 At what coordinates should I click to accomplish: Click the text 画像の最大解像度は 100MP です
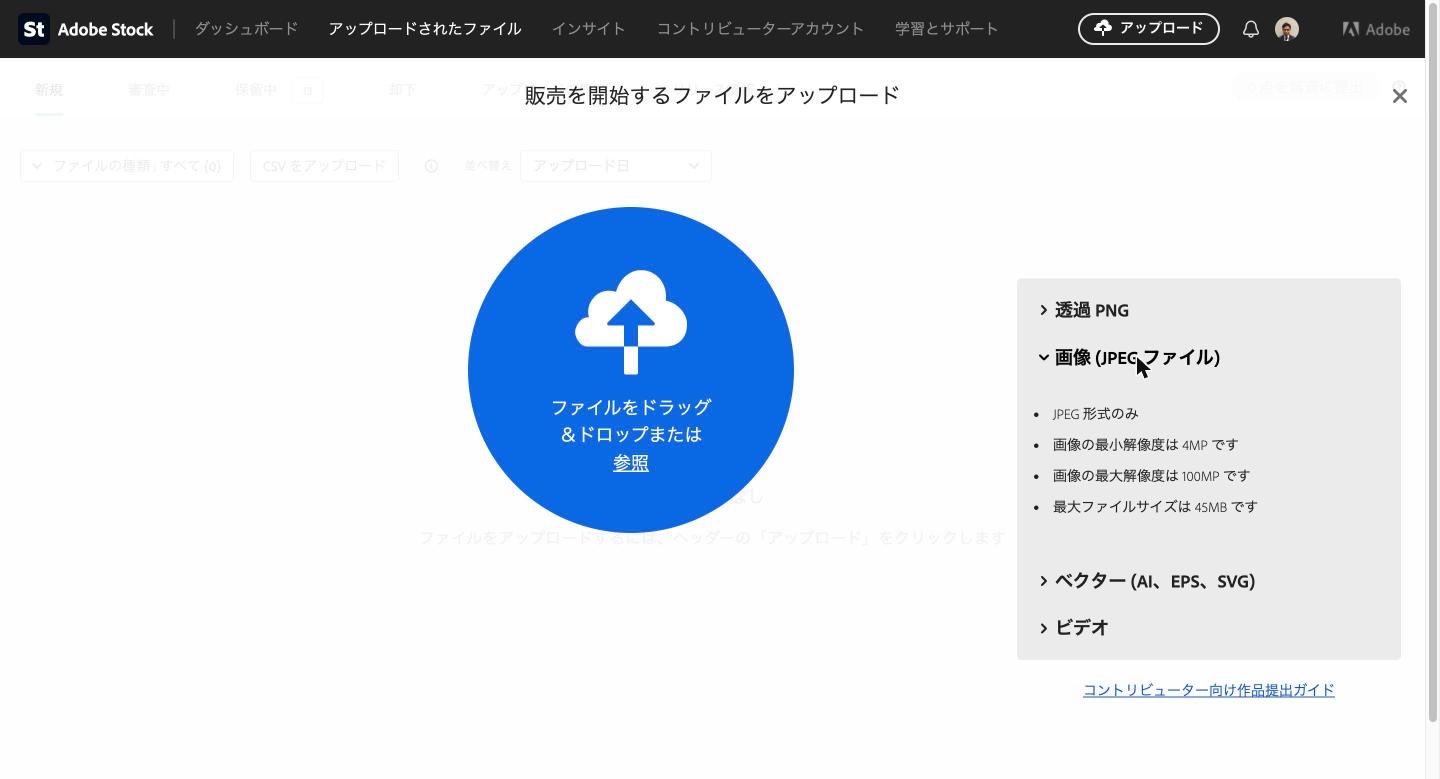[x=1151, y=476]
